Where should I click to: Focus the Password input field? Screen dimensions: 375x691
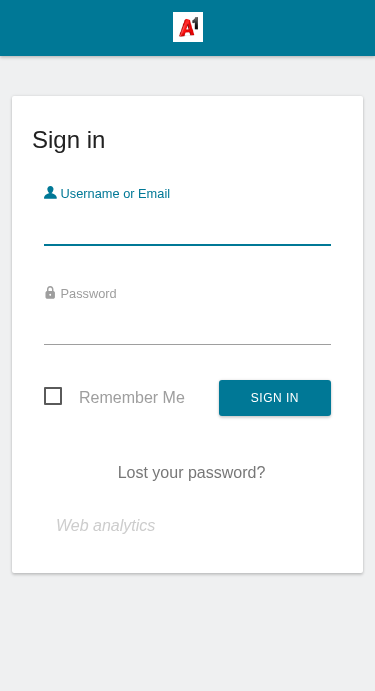(x=187, y=327)
